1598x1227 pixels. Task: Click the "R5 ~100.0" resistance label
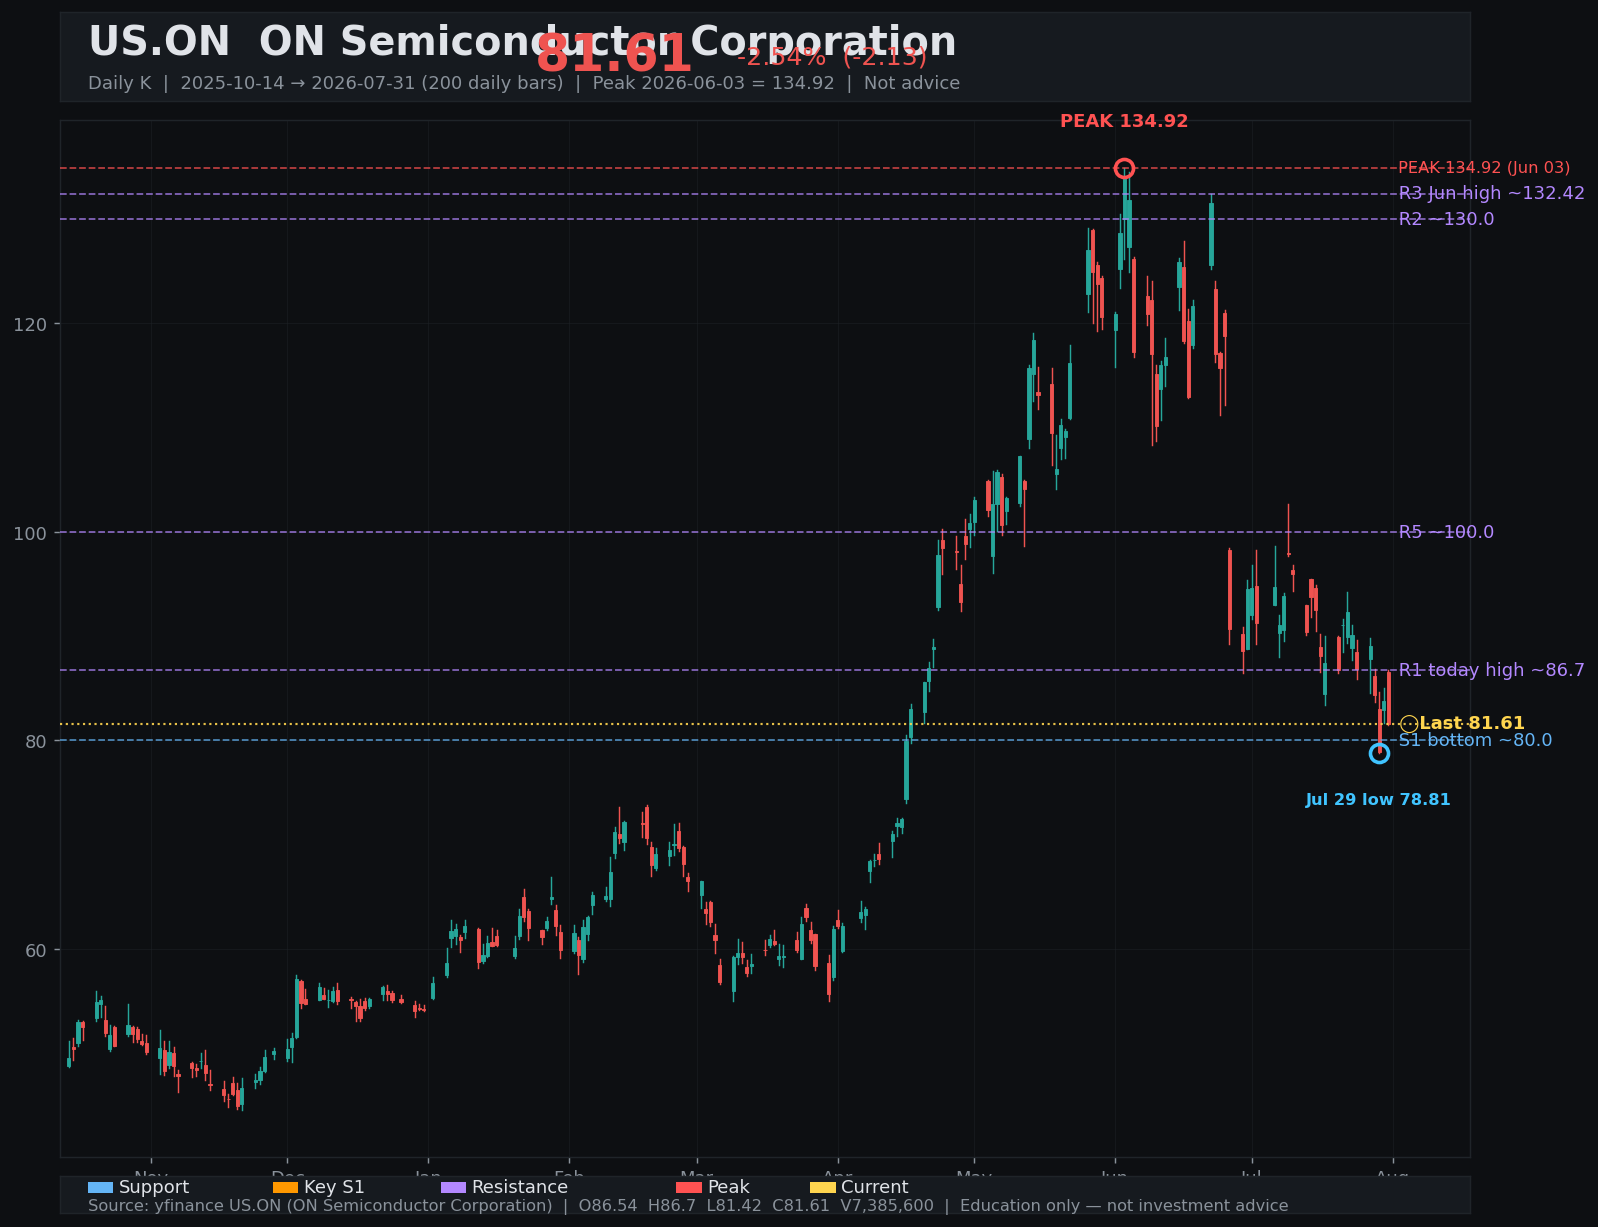(x=1446, y=532)
